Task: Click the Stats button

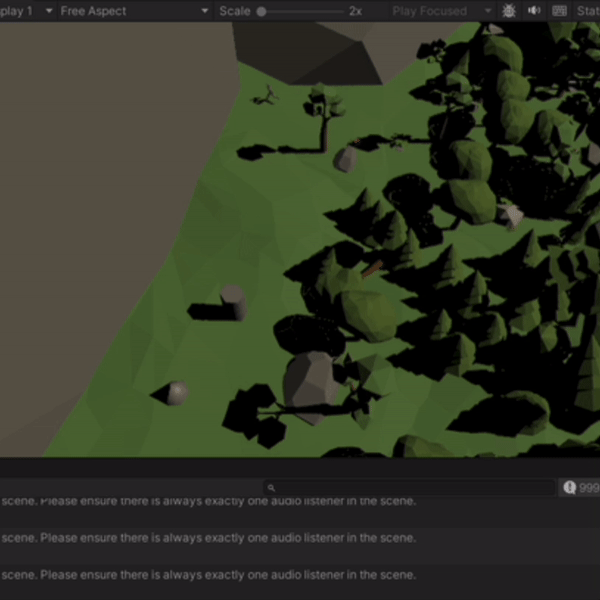Action: pos(588,11)
